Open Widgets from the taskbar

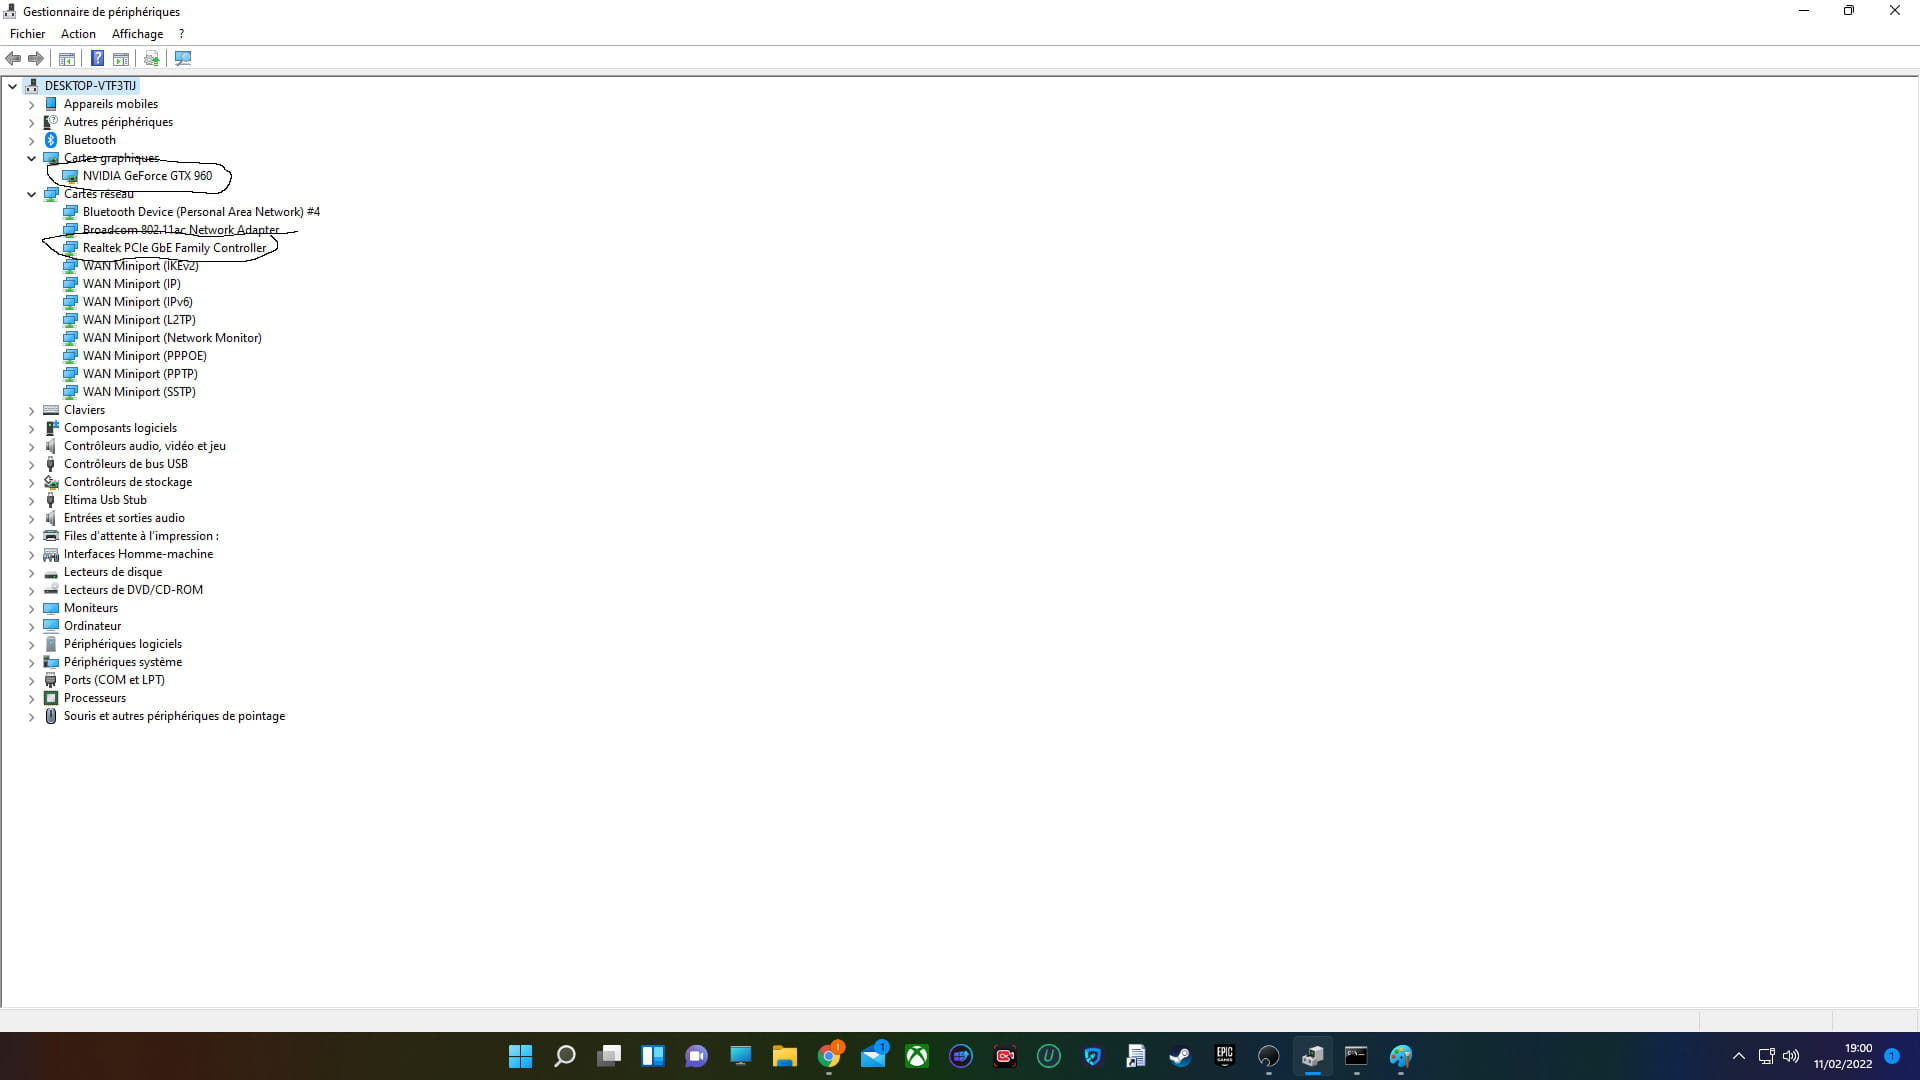coord(653,1056)
